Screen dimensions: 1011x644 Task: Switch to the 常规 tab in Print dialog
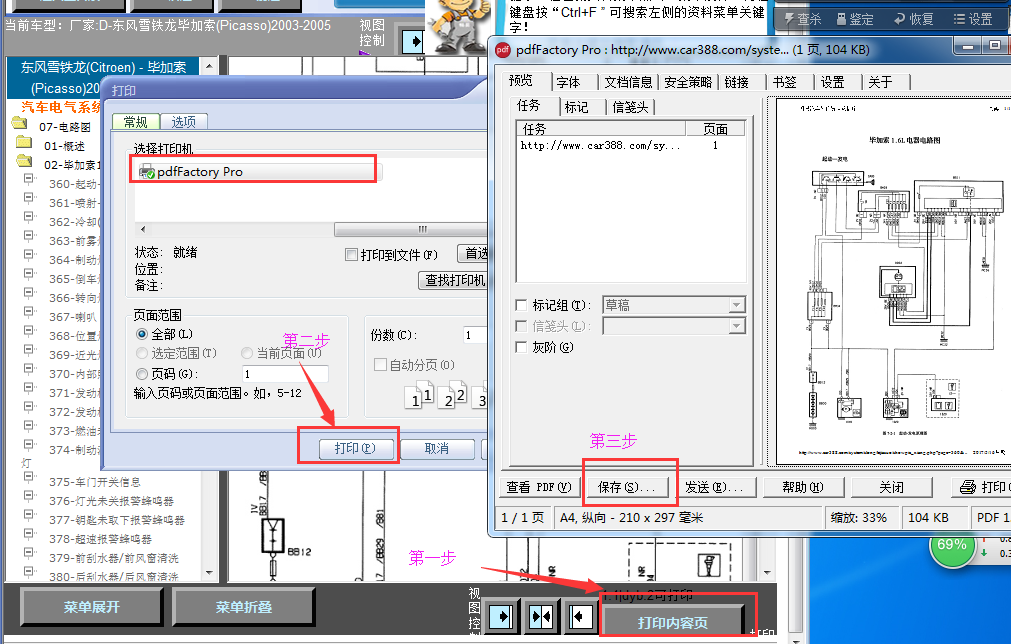coord(135,122)
